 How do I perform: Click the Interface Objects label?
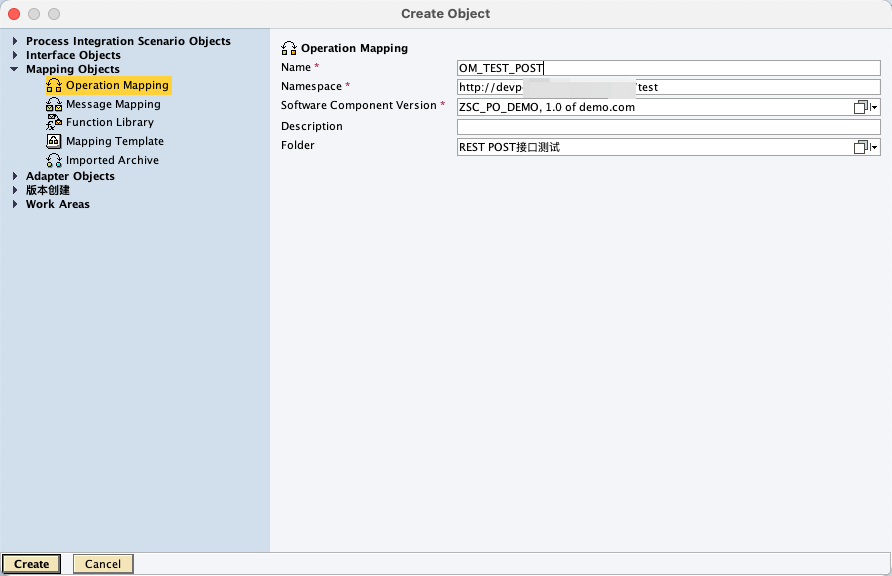pyautogui.click(x=73, y=55)
